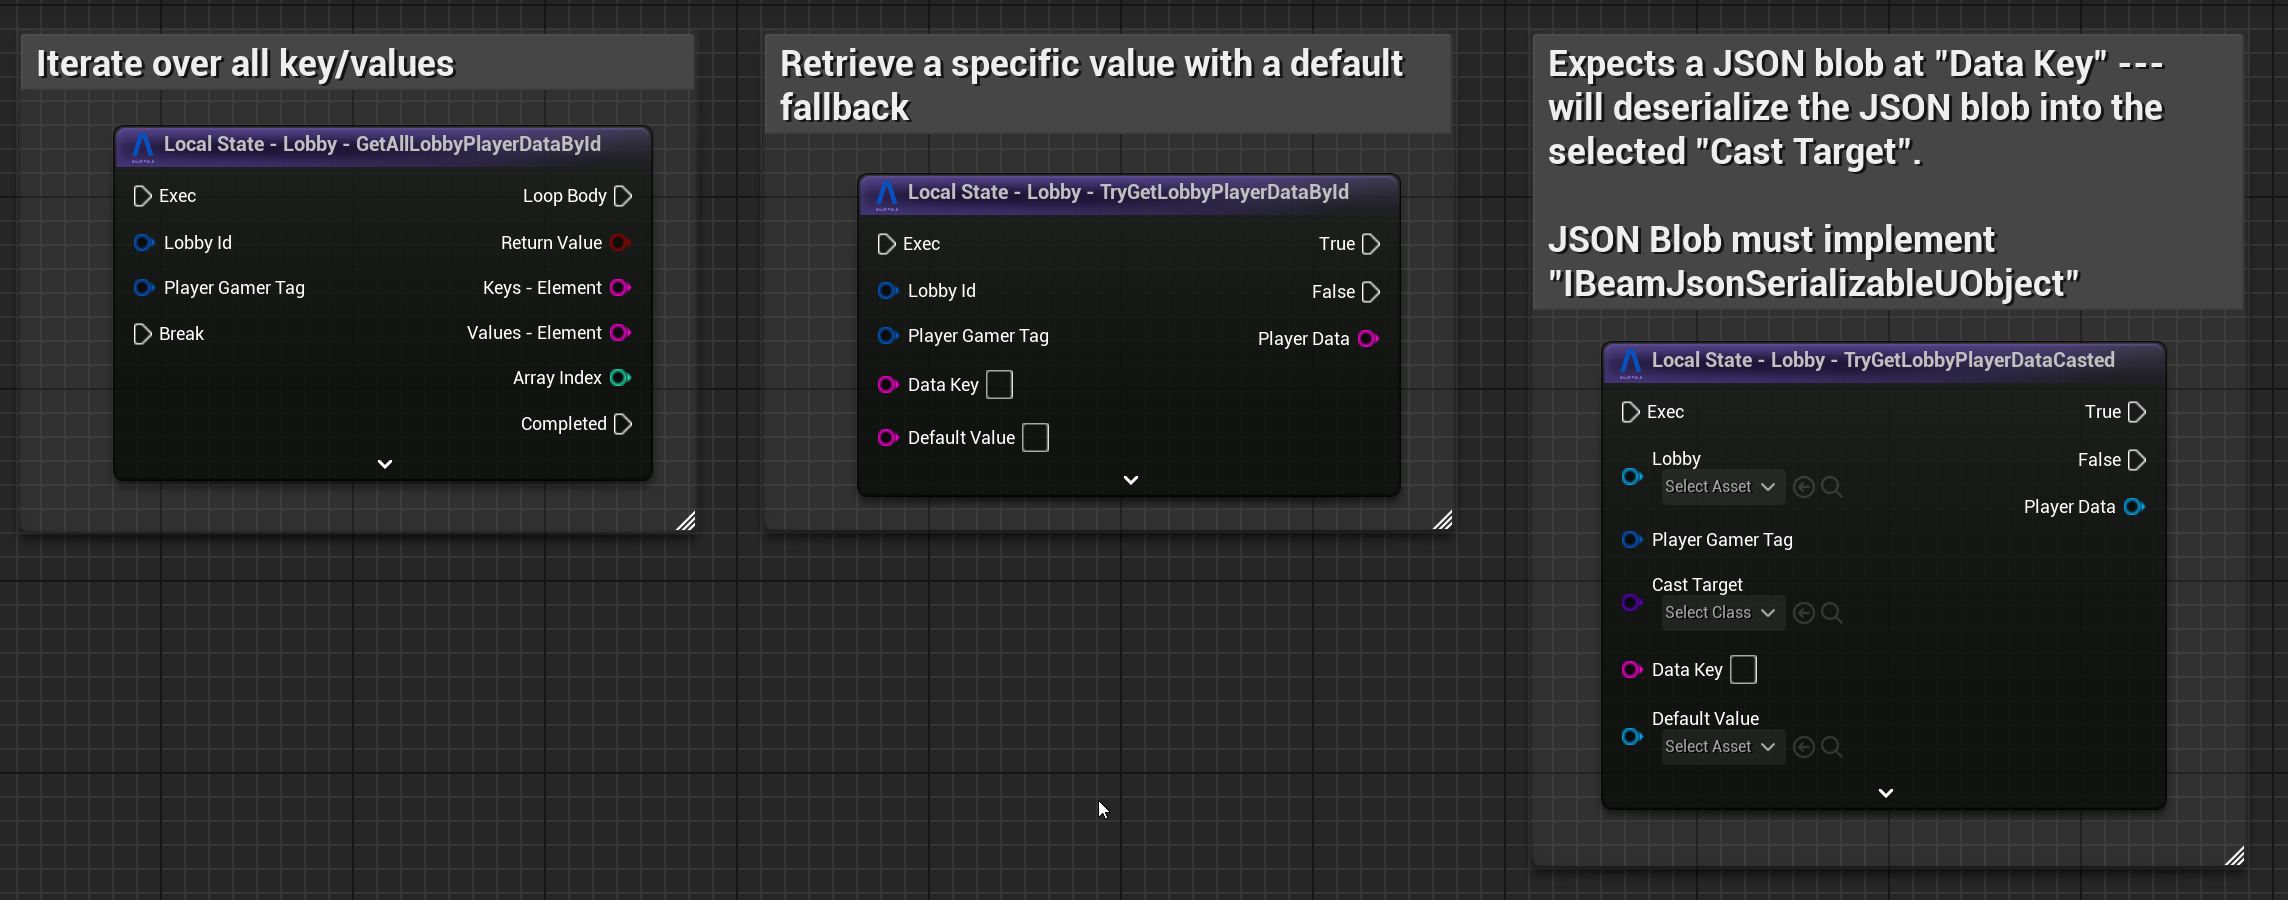Expand the GetAllLobbyPlayerDataById node chevron
The image size is (2288, 900).
pos(385,464)
